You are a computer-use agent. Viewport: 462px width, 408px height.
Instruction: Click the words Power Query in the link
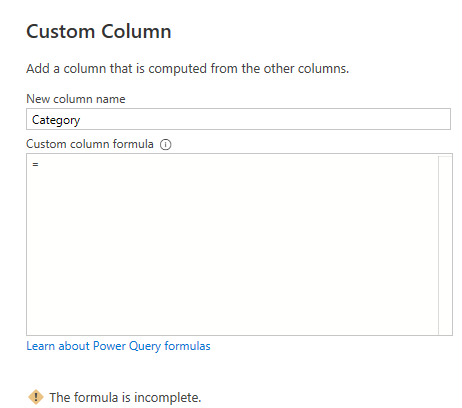tap(127, 346)
